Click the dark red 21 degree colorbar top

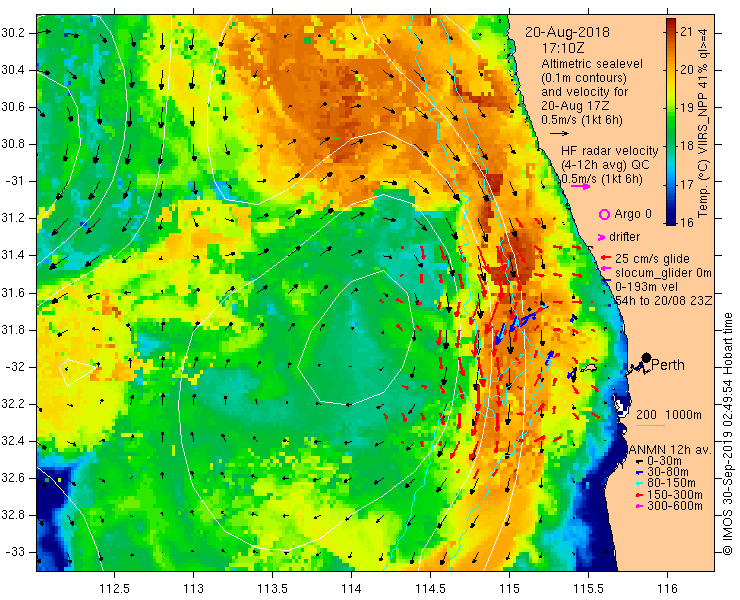[x=671, y=26]
